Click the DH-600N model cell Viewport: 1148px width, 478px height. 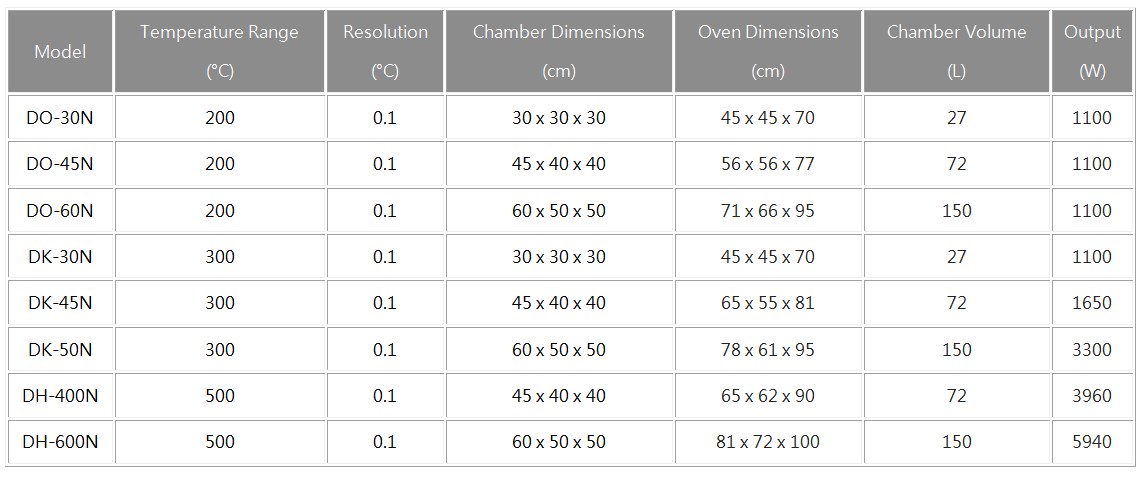pos(60,442)
